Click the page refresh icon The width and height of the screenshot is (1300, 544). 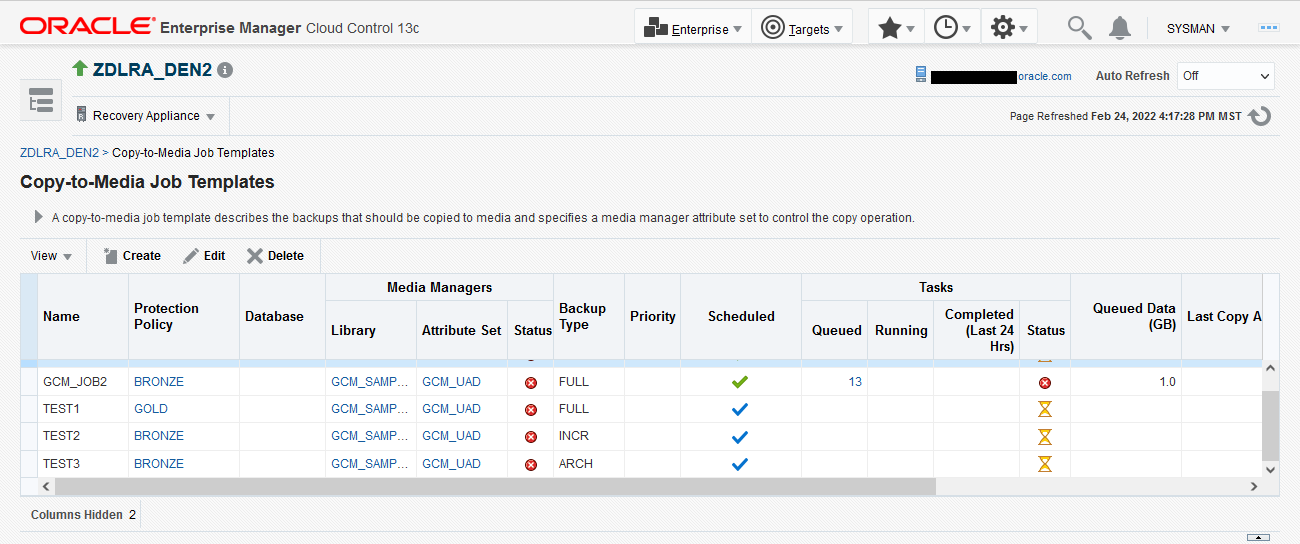1260,116
